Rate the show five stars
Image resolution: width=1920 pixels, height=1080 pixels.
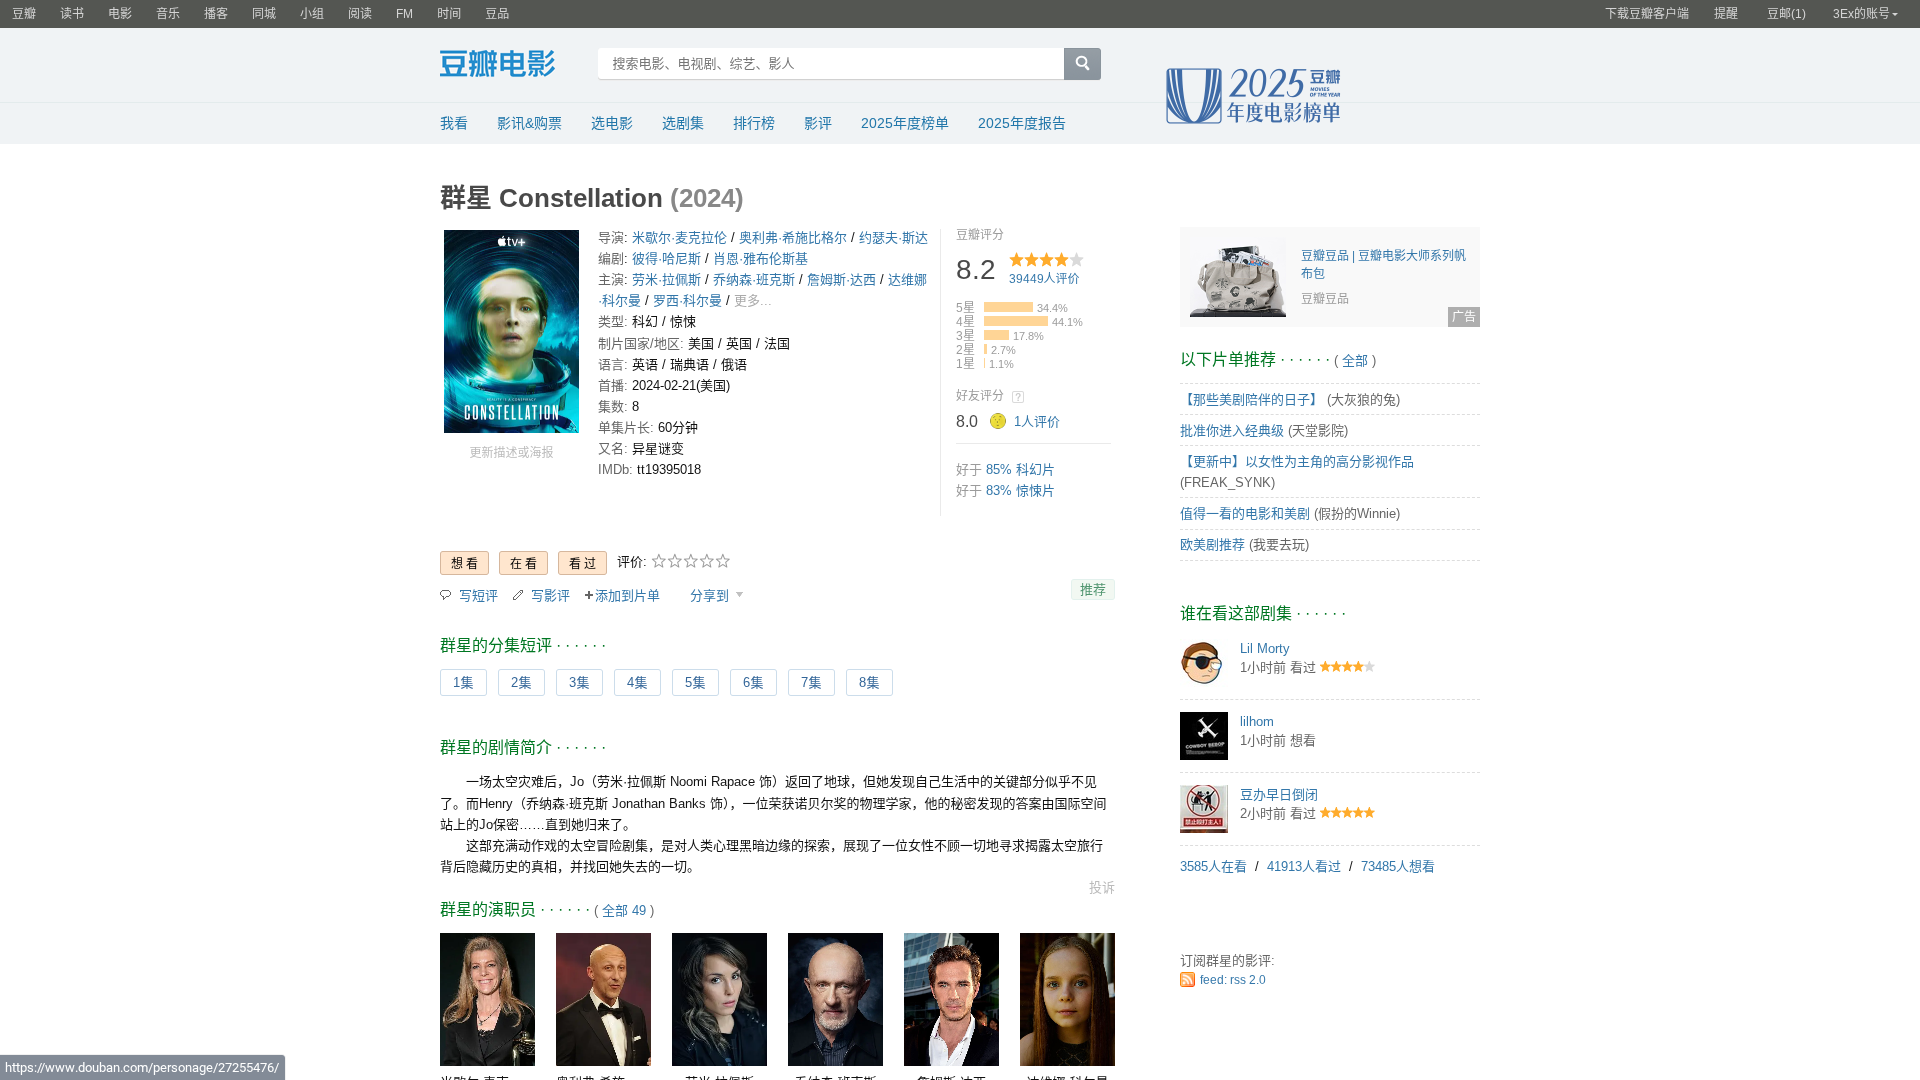click(723, 561)
